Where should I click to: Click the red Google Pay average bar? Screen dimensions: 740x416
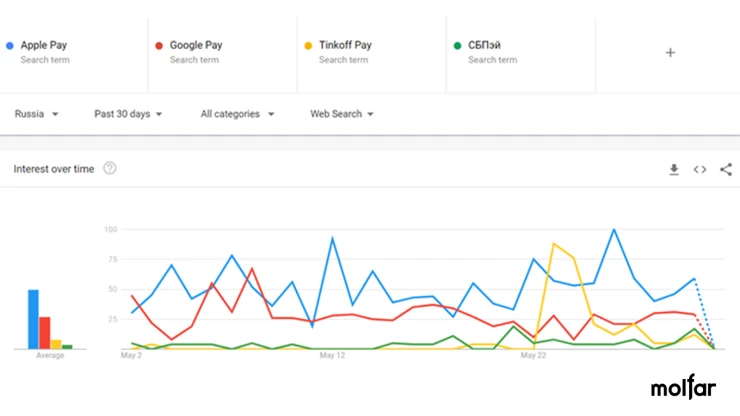(x=44, y=333)
